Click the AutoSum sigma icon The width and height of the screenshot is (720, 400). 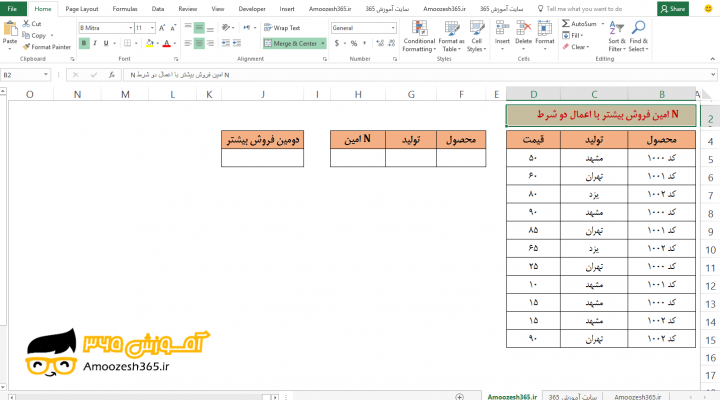point(566,23)
